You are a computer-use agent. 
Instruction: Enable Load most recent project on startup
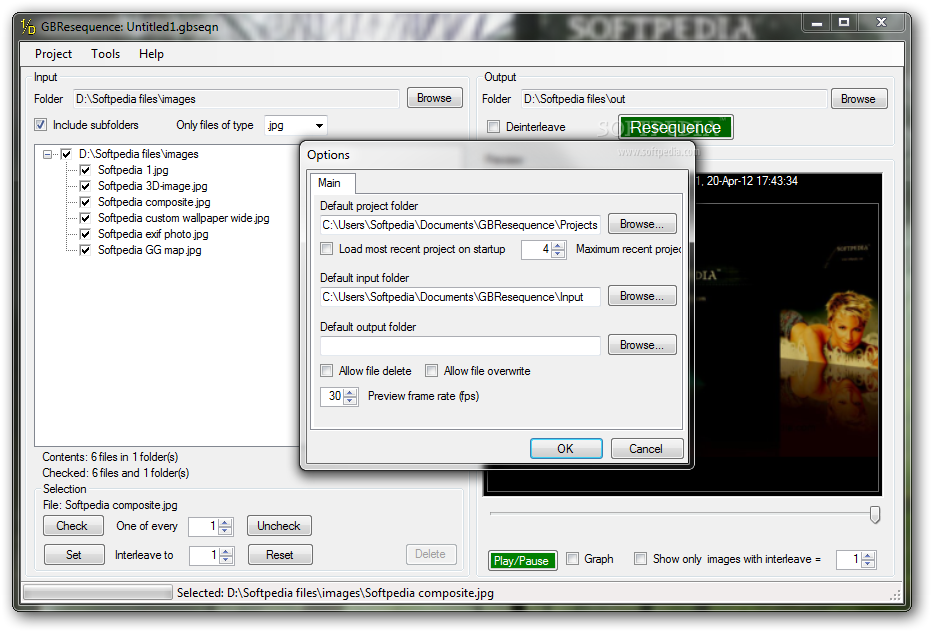coord(326,249)
